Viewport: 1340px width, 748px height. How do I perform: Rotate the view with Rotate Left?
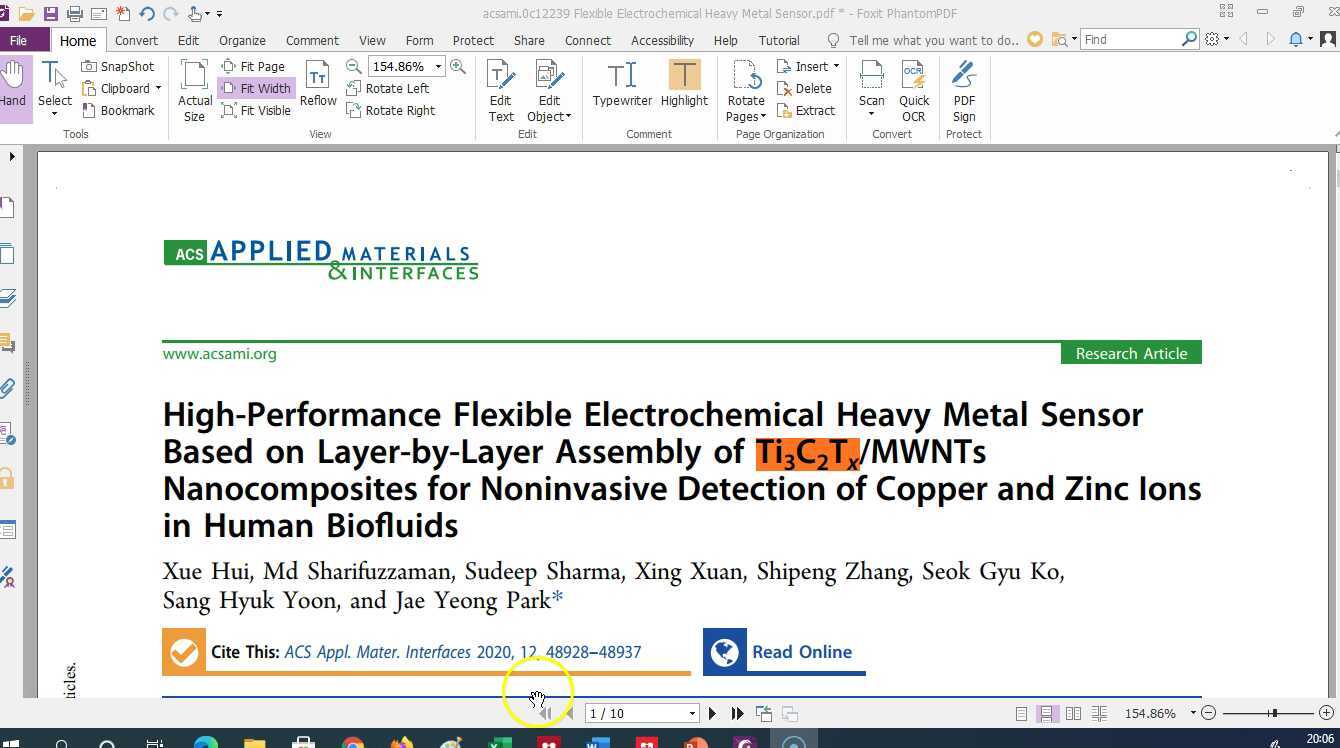[388, 88]
